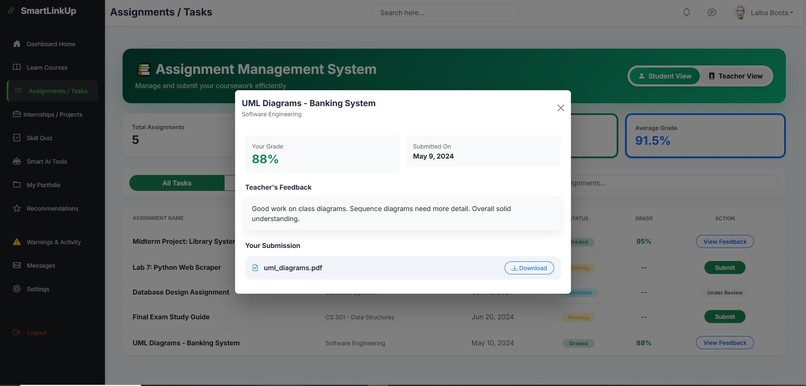
Task: Click the PDF file icon beside uml_diagrams.pdf
Action: [x=255, y=268]
